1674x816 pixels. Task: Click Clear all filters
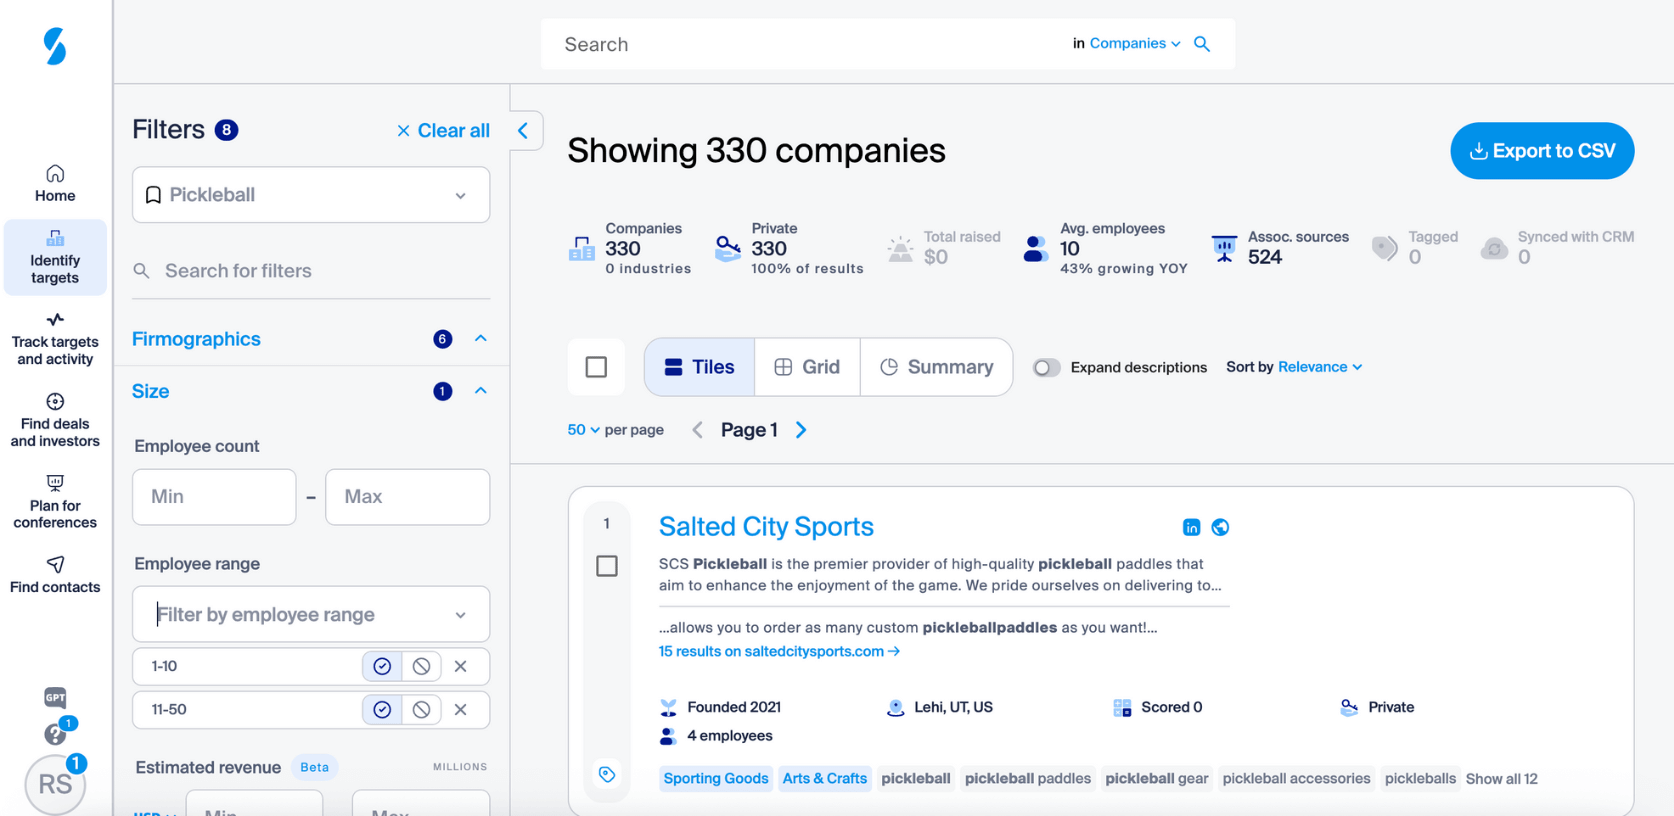[443, 131]
